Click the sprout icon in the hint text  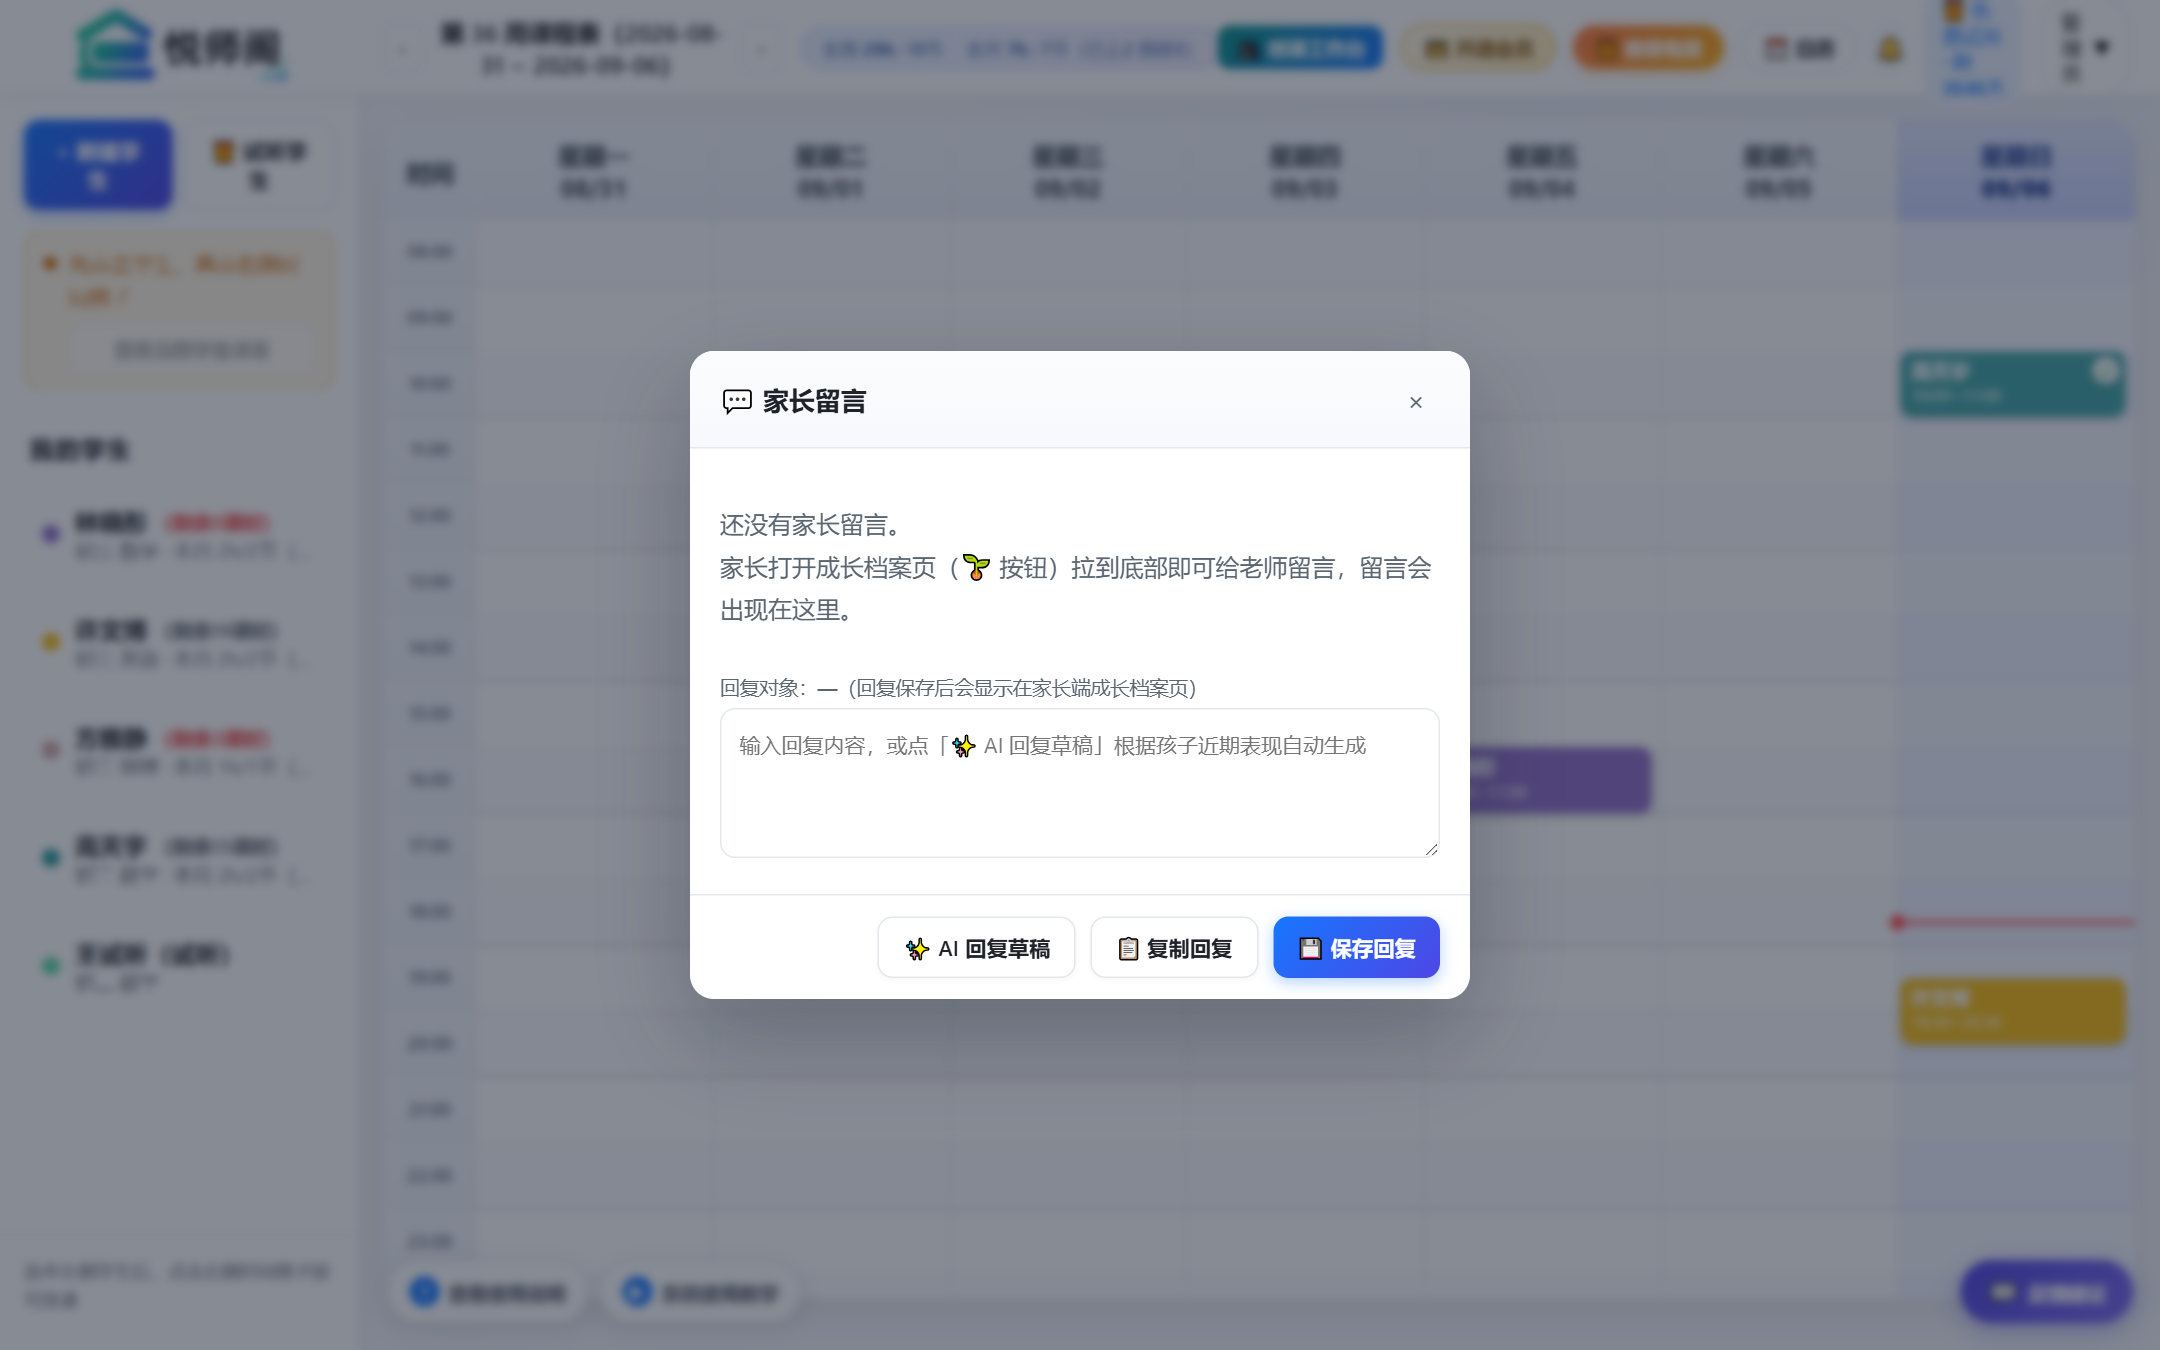[x=976, y=568]
